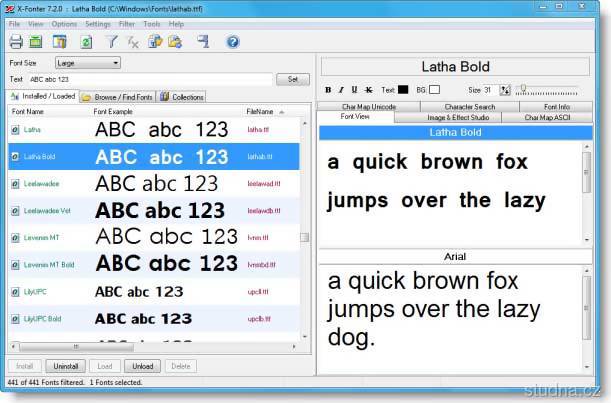Switch to Browse / Find Fonts tab

pyautogui.click(x=117, y=97)
